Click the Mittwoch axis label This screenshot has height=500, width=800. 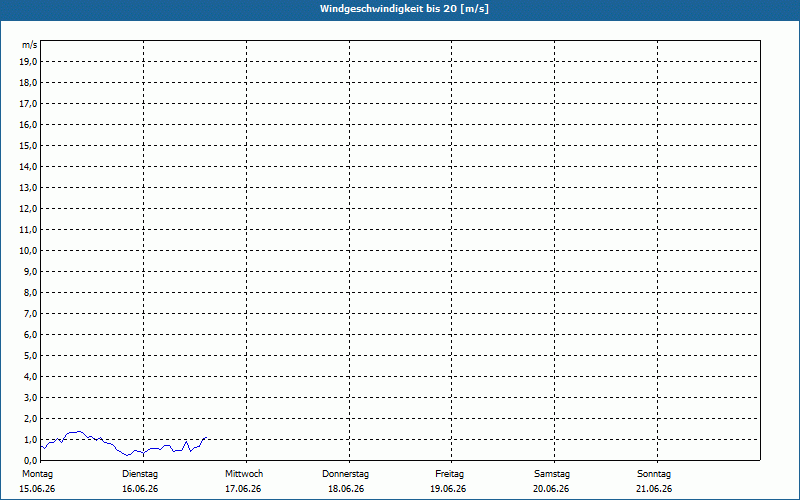pos(244,474)
